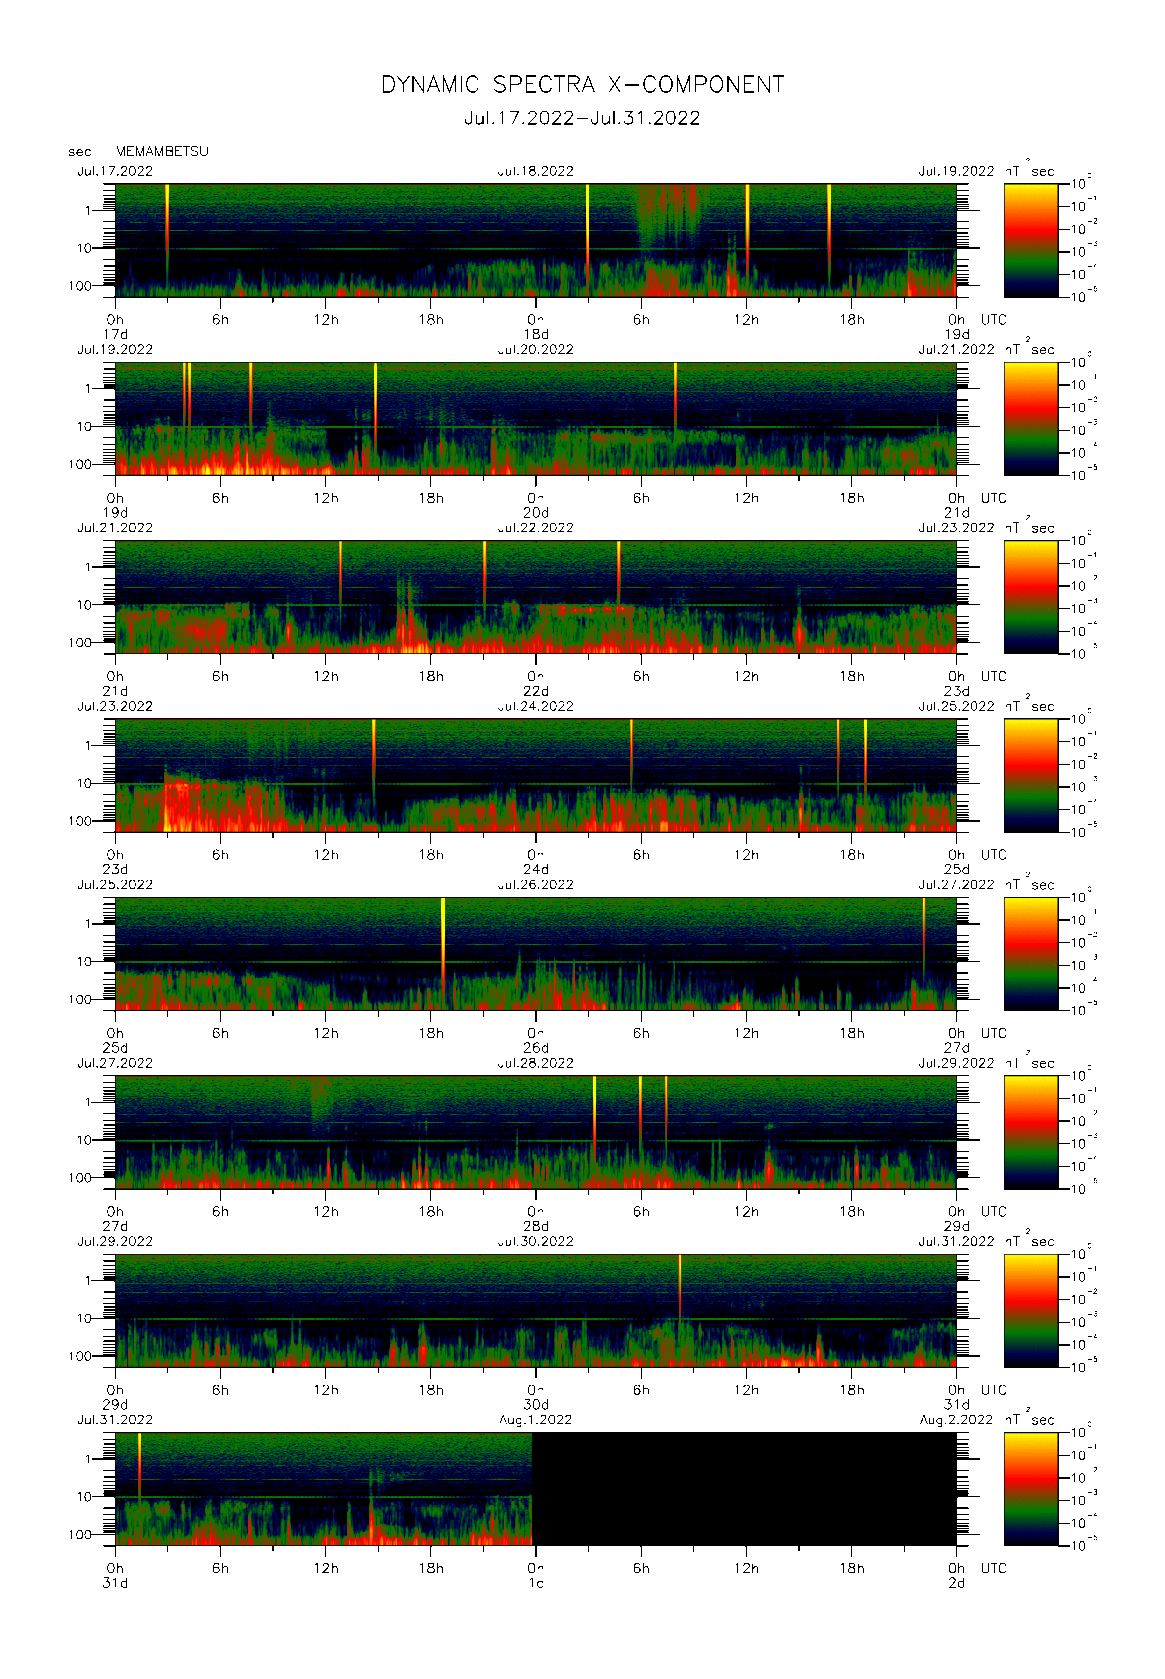Click the Aug.1.2022 date label

536,1419
